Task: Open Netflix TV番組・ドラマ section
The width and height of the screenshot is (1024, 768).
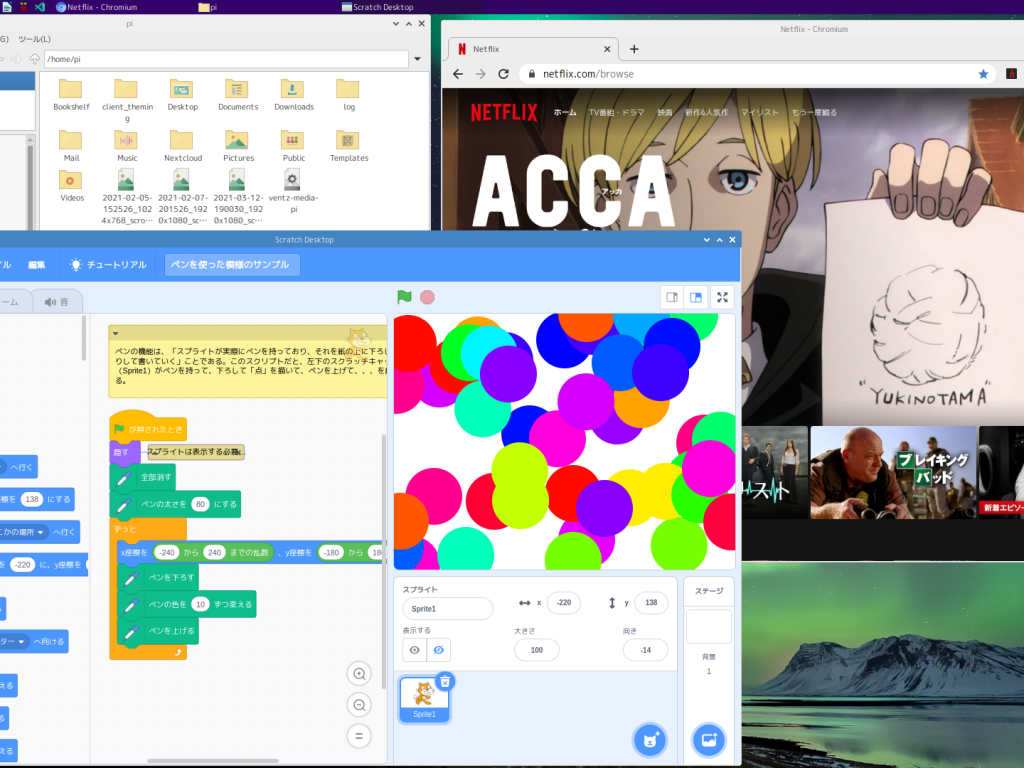Action: coord(616,112)
